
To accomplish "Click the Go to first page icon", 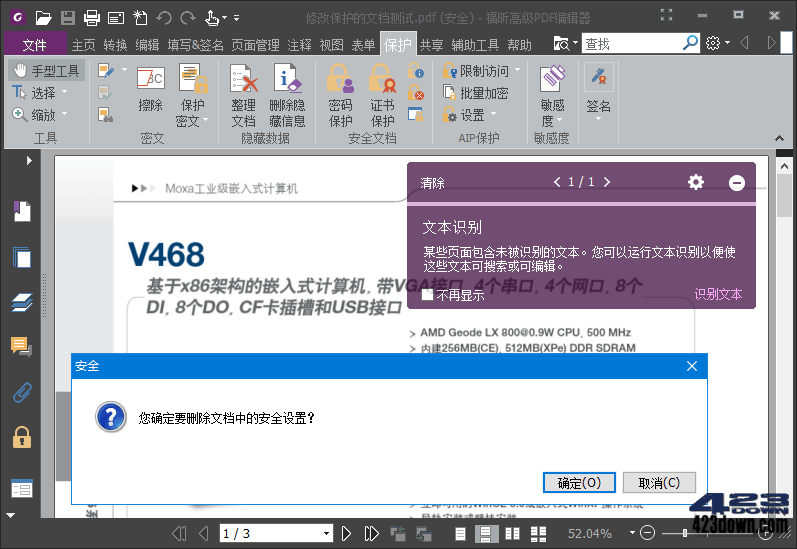I will click(179, 533).
